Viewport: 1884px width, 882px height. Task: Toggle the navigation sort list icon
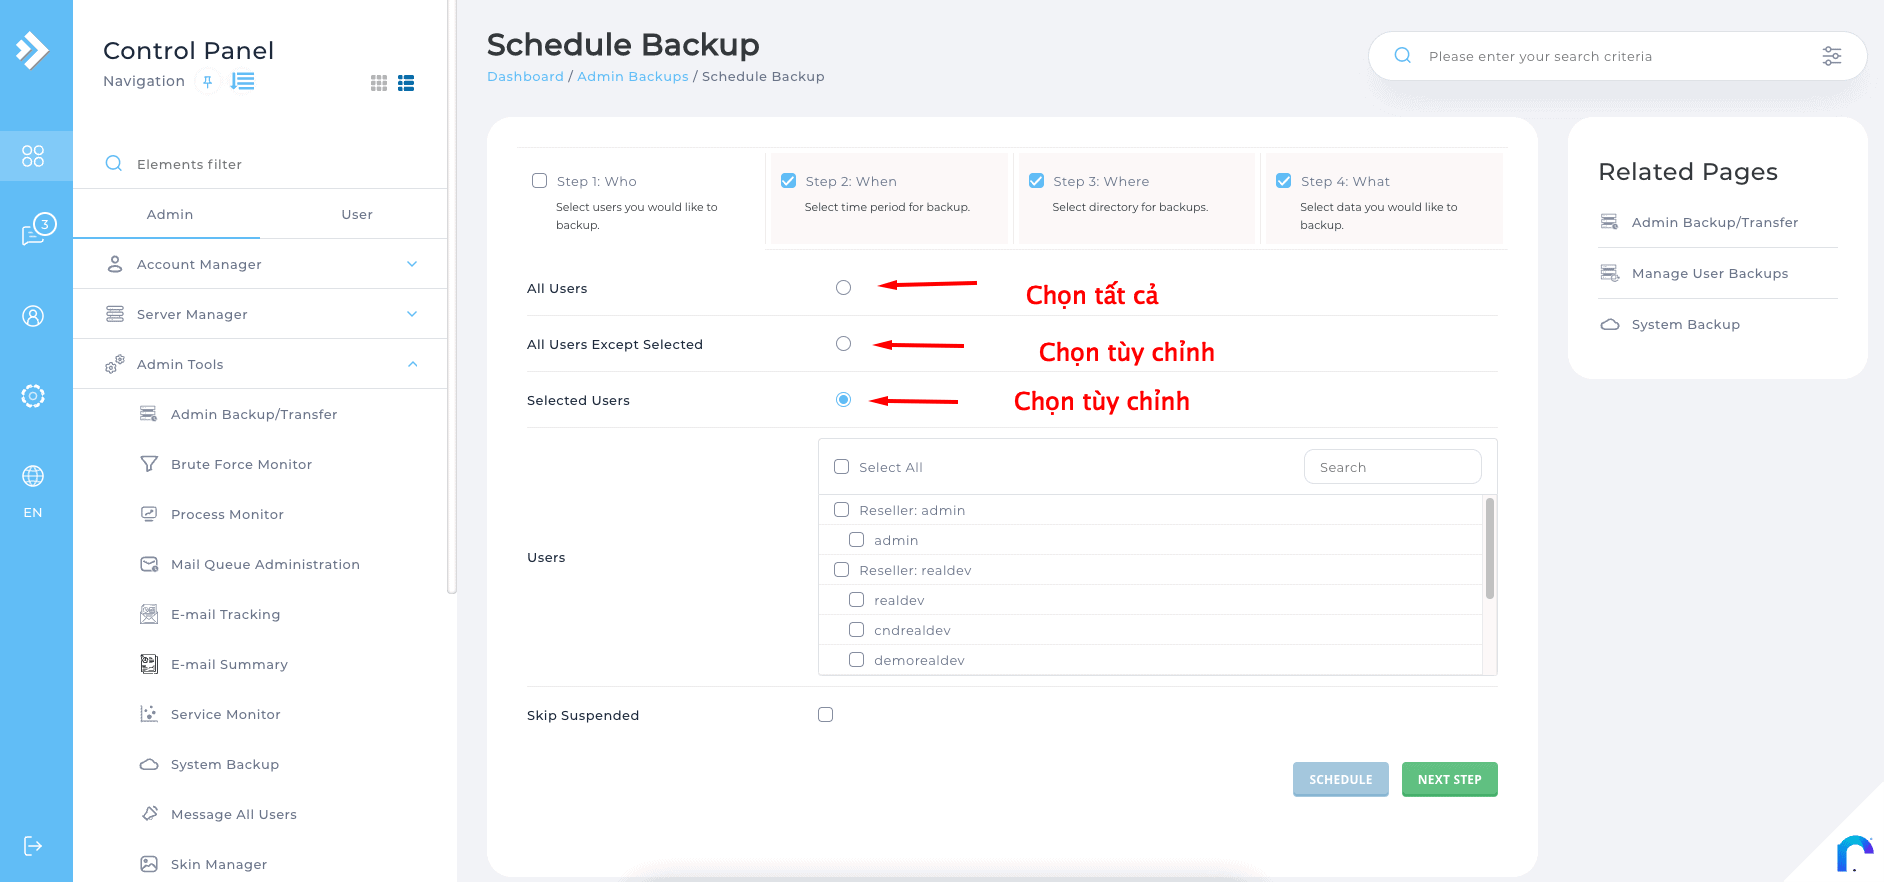click(x=242, y=81)
